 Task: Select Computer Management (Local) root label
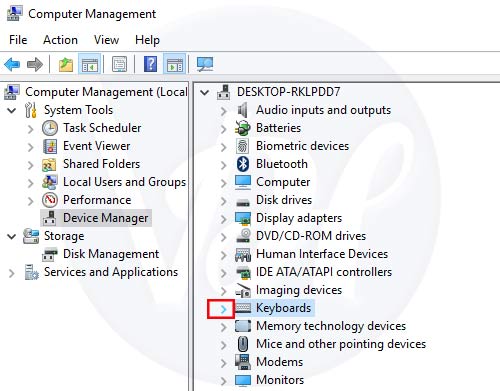[x=106, y=92]
